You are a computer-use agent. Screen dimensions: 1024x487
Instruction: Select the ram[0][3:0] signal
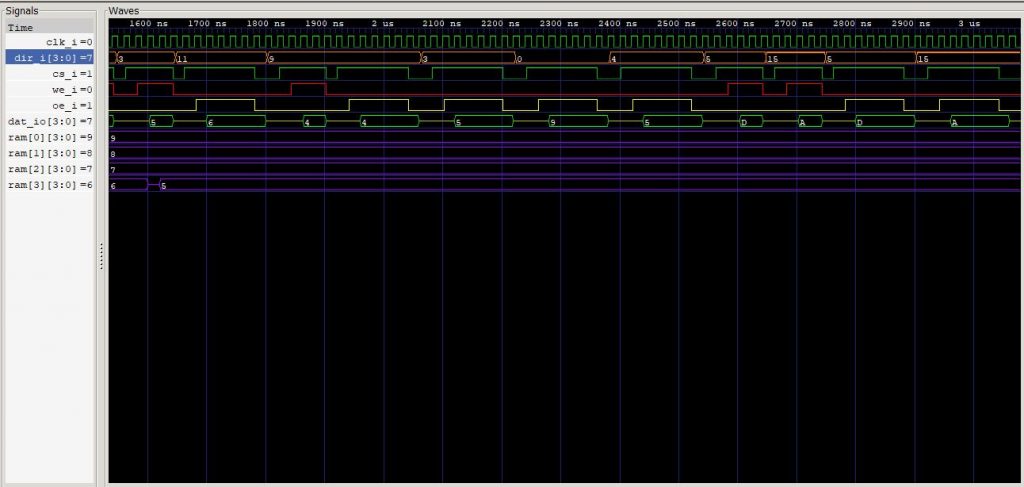(50, 138)
